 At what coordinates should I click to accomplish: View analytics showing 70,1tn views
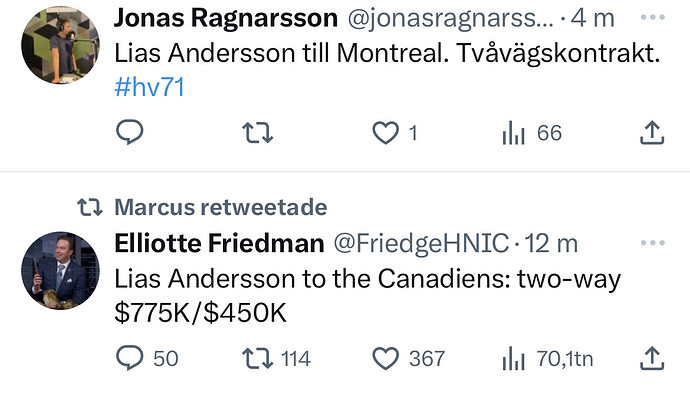(x=547, y=359)
